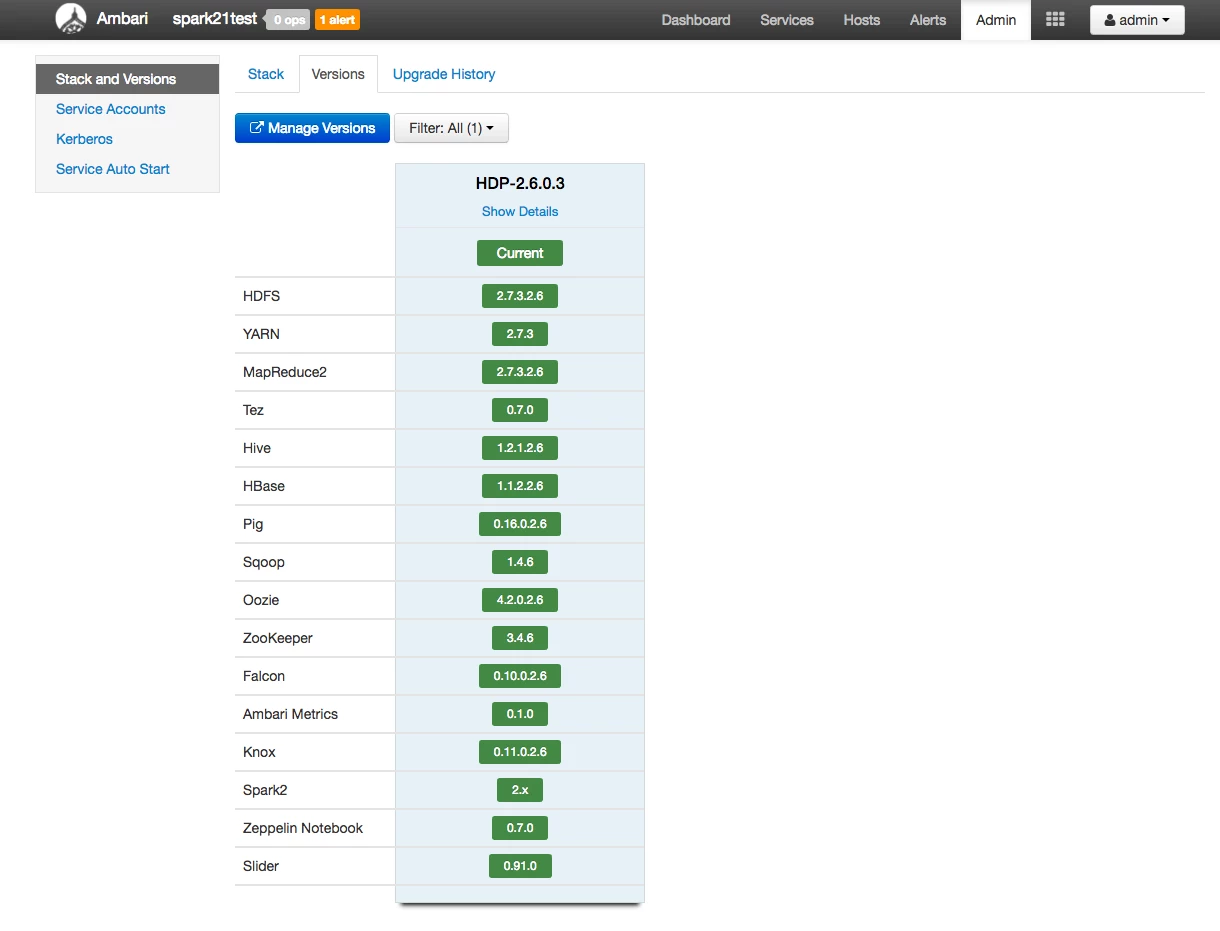Image resolution: width=1220 pixels, height=931 pixels.
Task: Open the views grid icon
Action: [x=1055, y=19]
